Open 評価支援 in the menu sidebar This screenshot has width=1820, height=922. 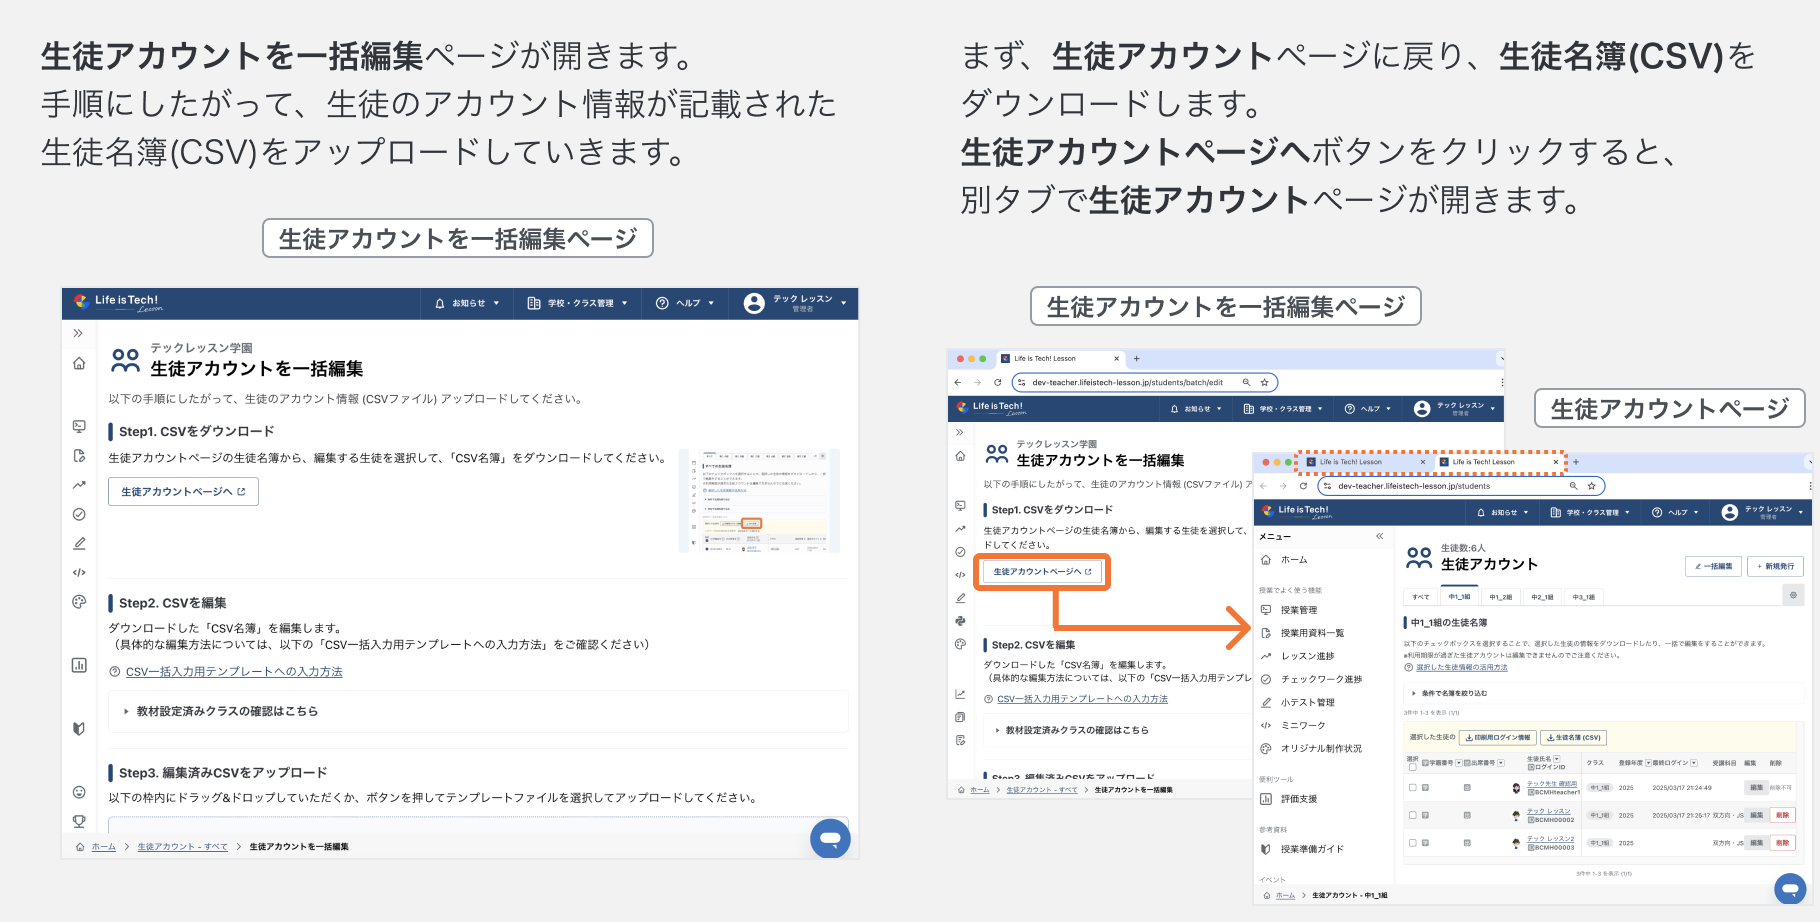[x=1299, y=799]
